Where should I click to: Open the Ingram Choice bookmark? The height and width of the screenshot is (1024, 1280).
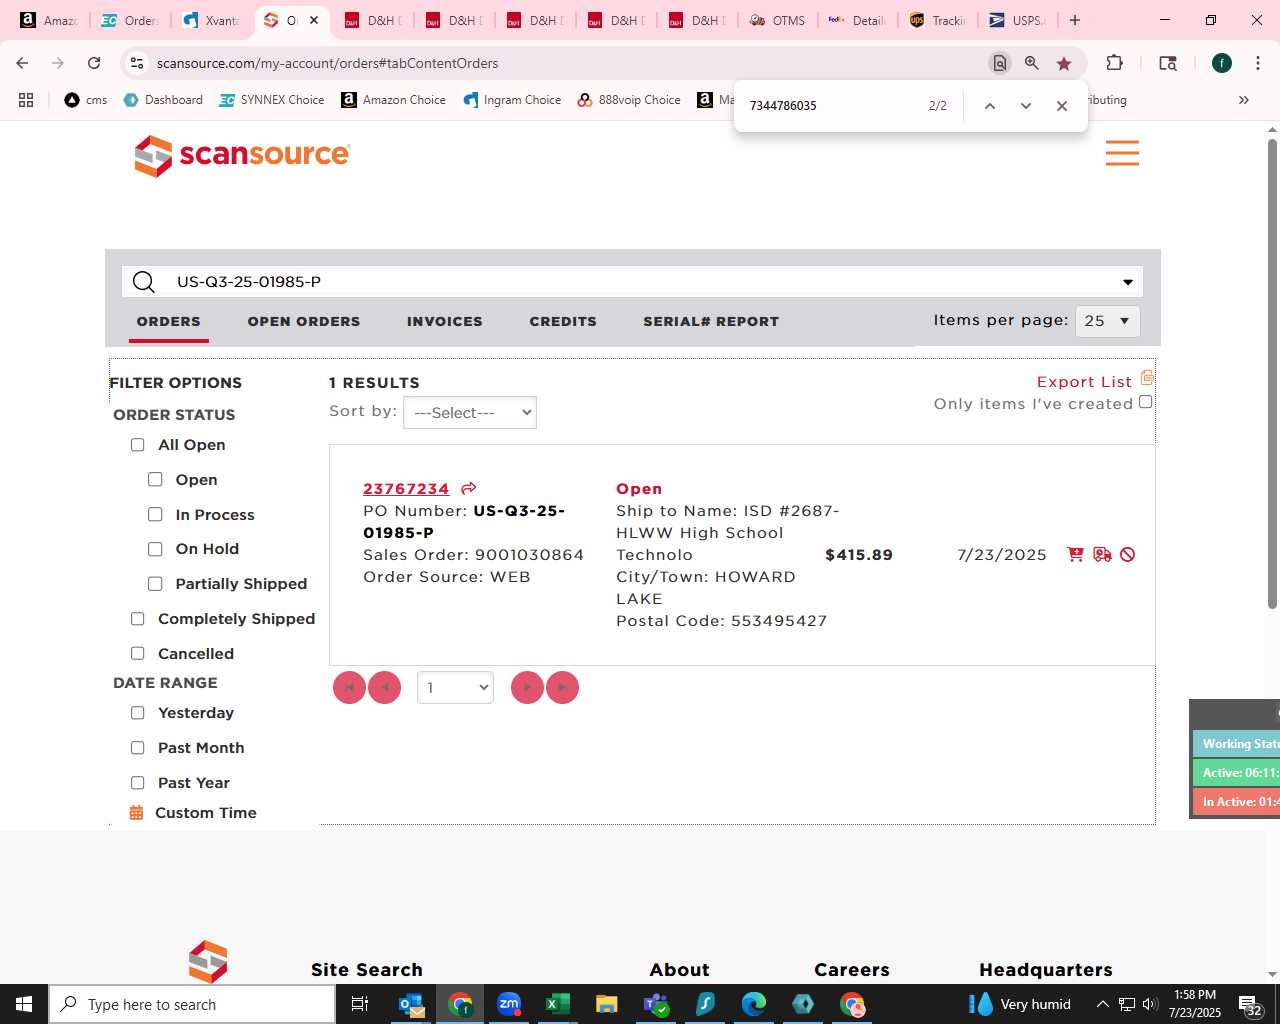[512, 100]
